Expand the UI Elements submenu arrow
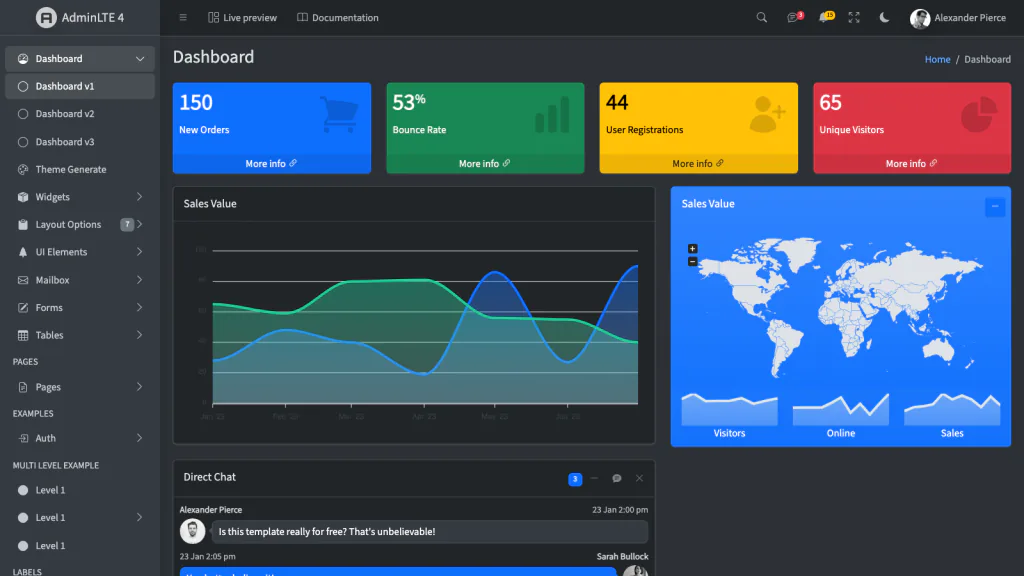 pos(139,252)
